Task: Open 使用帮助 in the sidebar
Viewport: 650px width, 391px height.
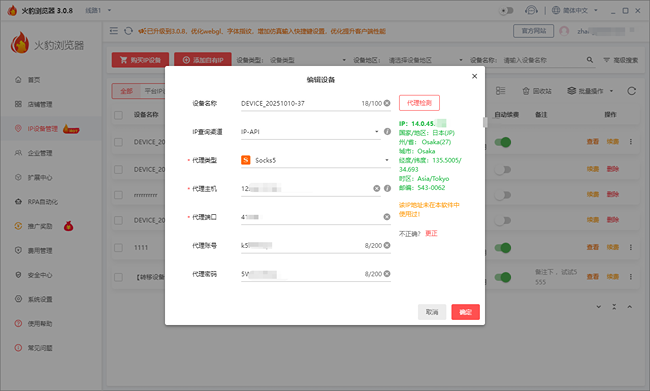Action: 40,324
